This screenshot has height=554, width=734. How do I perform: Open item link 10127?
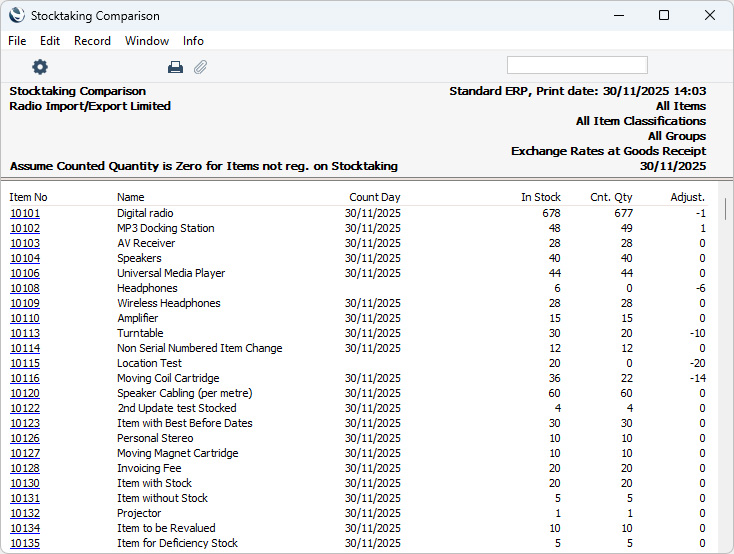(25, 453)
